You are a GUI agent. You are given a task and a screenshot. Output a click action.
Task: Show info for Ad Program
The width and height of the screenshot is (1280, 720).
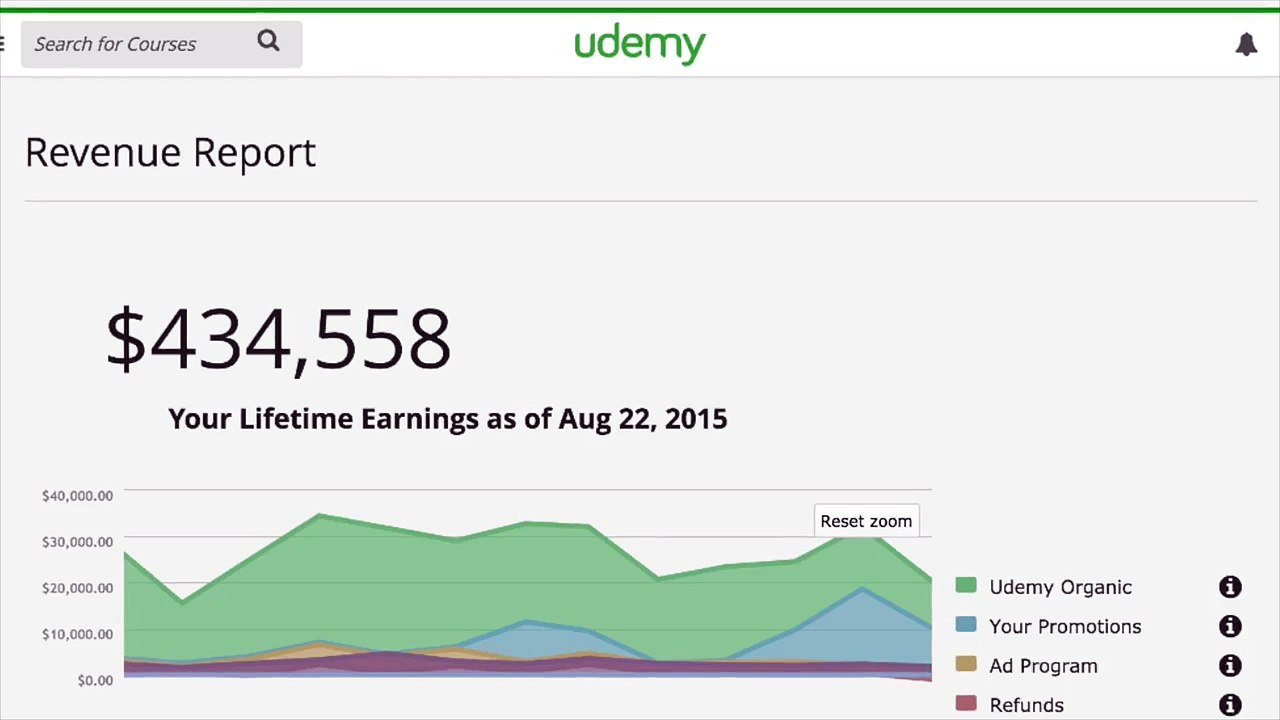[x=1230, y=666]
